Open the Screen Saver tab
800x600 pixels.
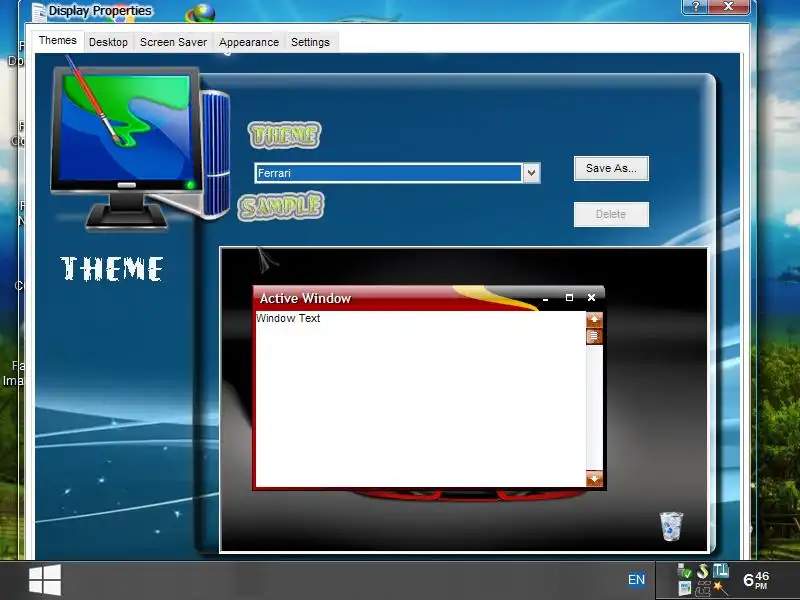click(173, 42)
